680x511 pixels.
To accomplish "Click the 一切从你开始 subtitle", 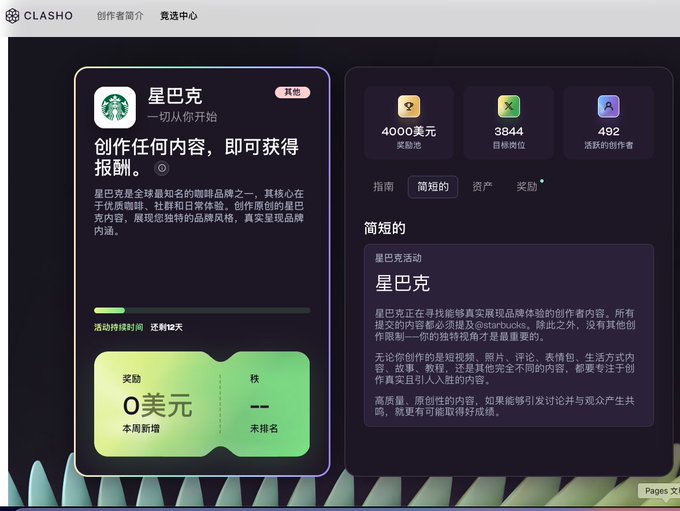I will coord(182,117).
